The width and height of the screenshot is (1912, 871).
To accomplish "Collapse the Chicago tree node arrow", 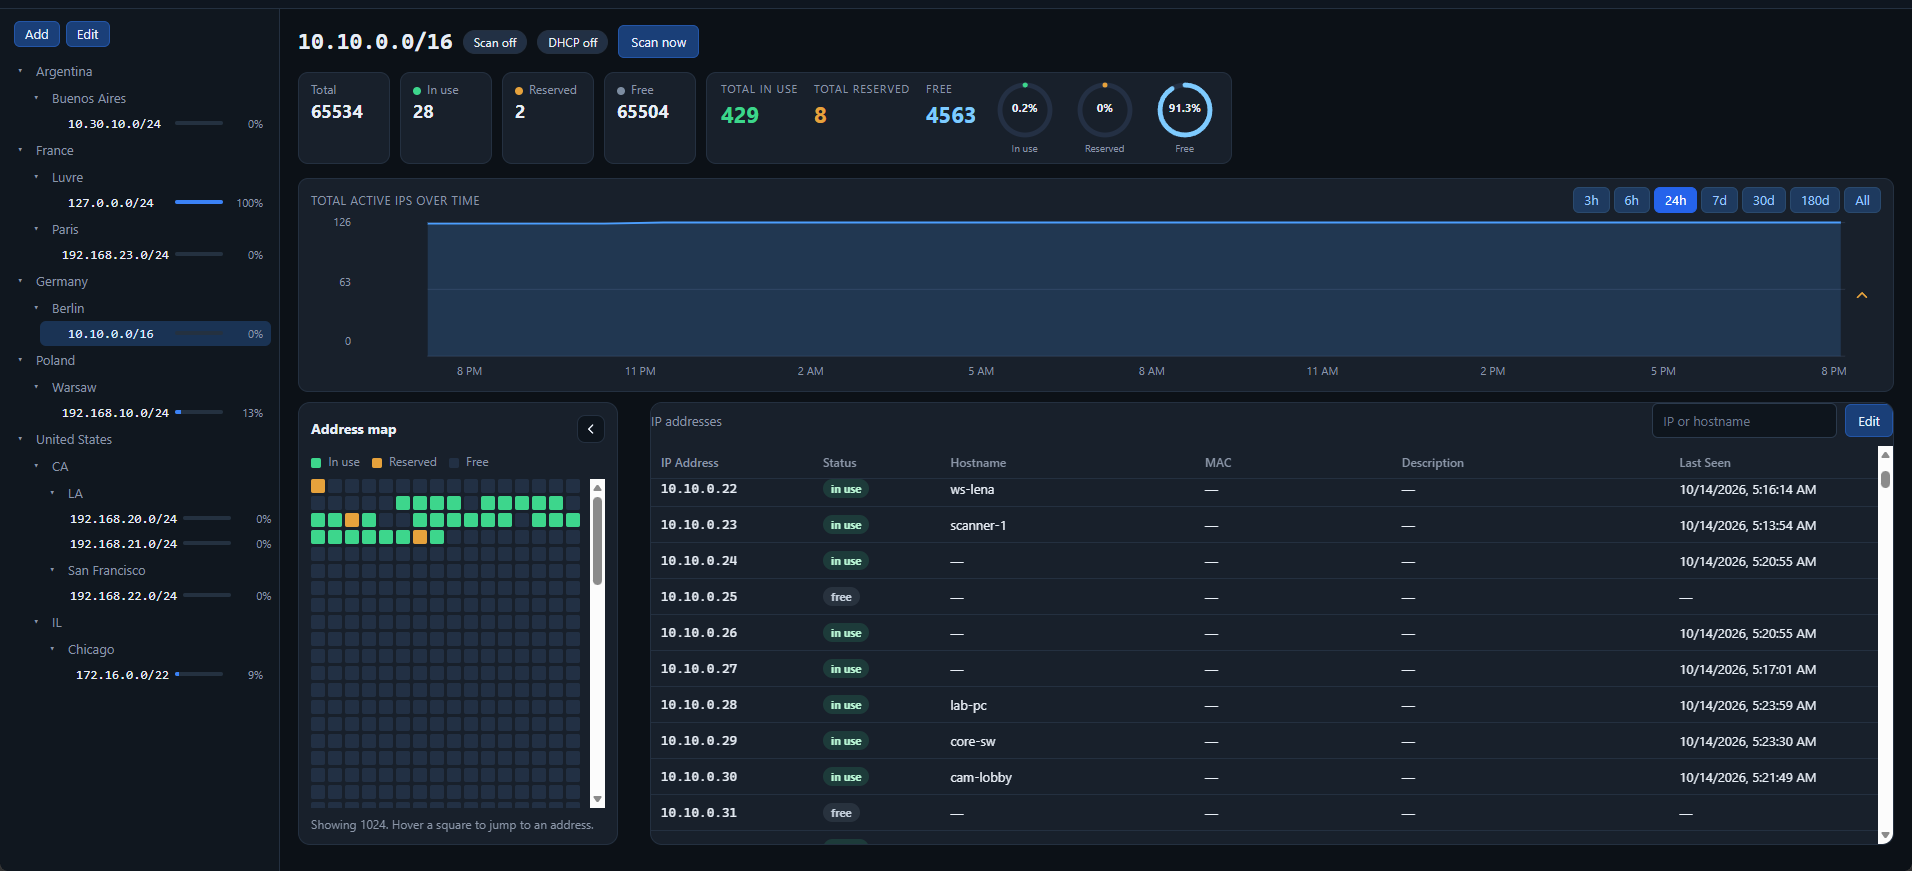I will click(52, 649).
